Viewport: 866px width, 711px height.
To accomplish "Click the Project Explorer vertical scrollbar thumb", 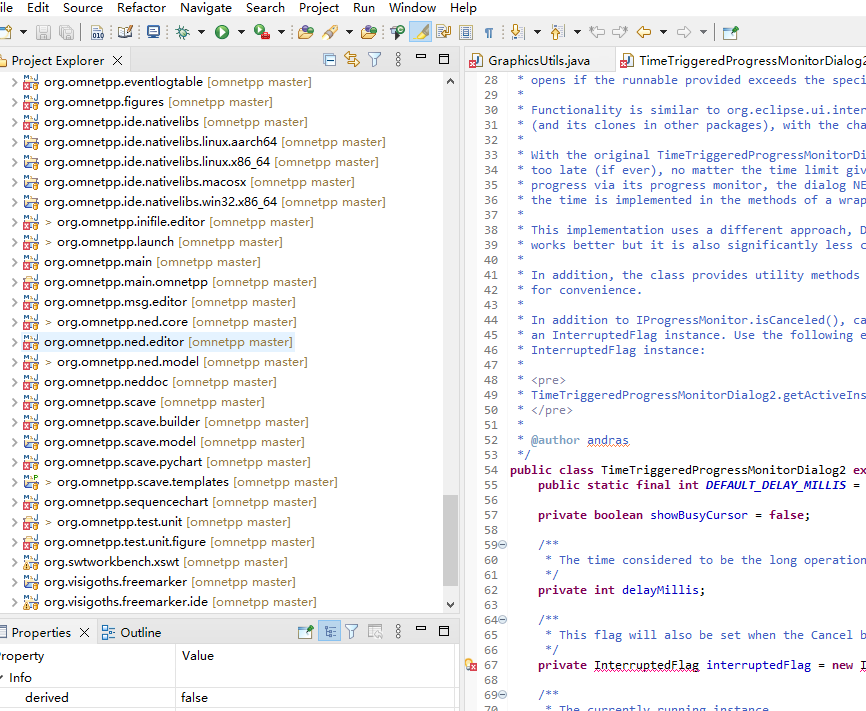I will pos(451,540).
